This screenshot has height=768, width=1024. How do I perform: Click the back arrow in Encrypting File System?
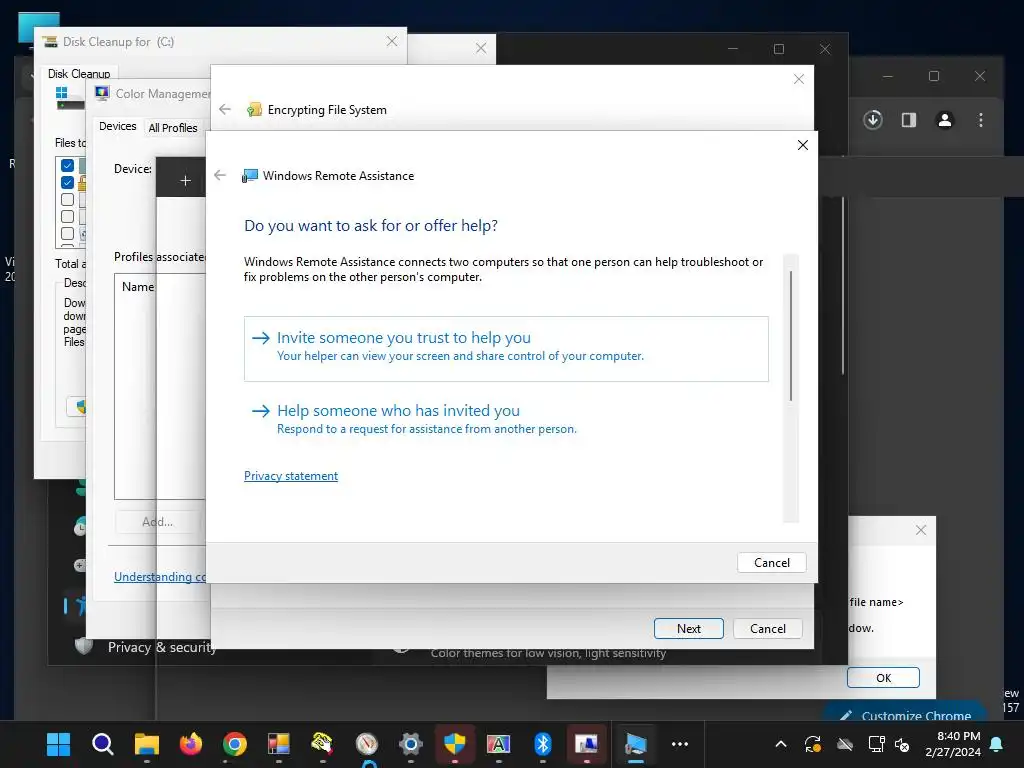coord(225,109)
